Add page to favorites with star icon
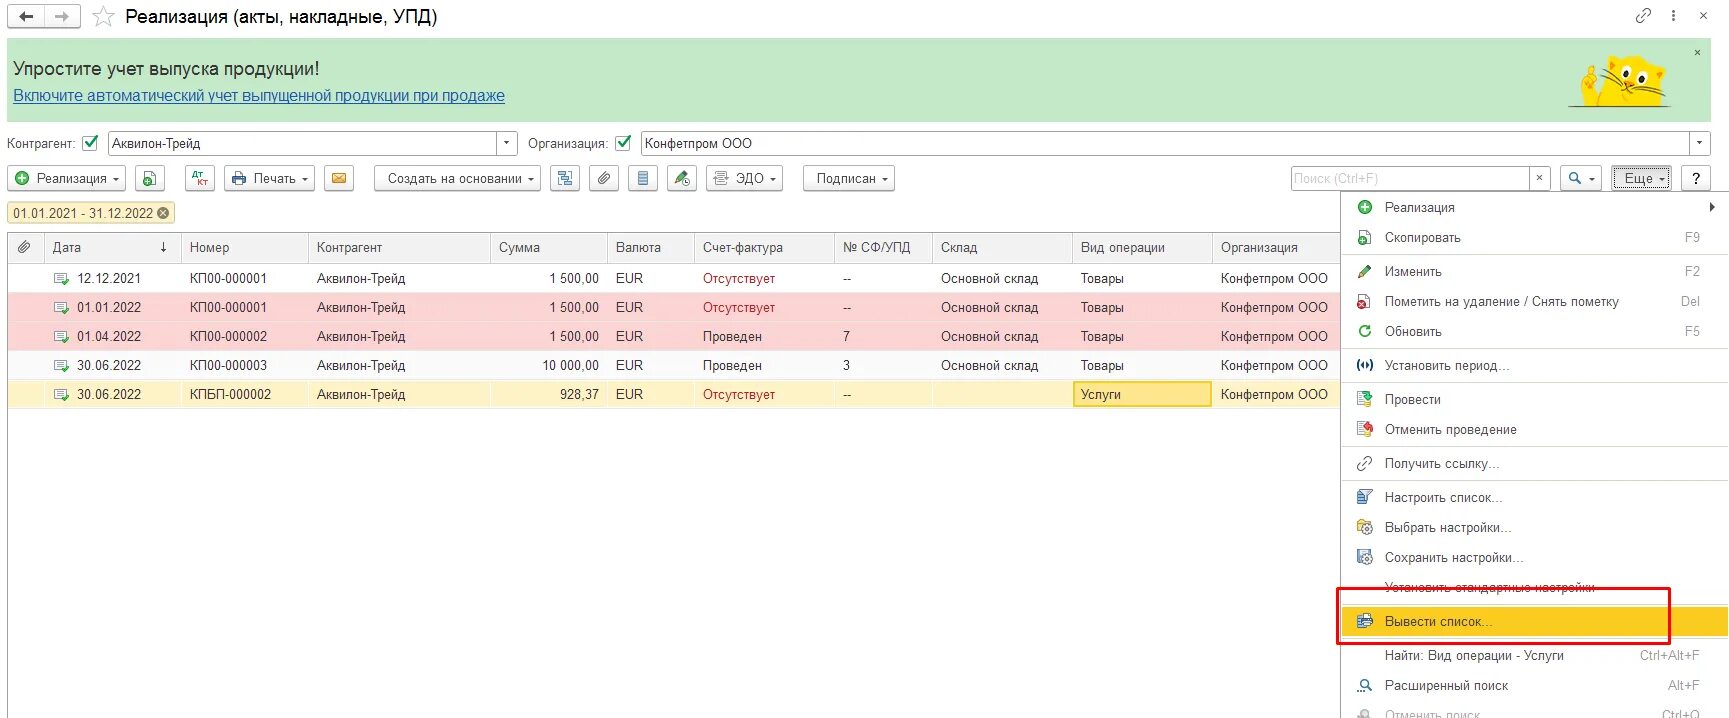1729x718 pixels. (x=103, y=16)
